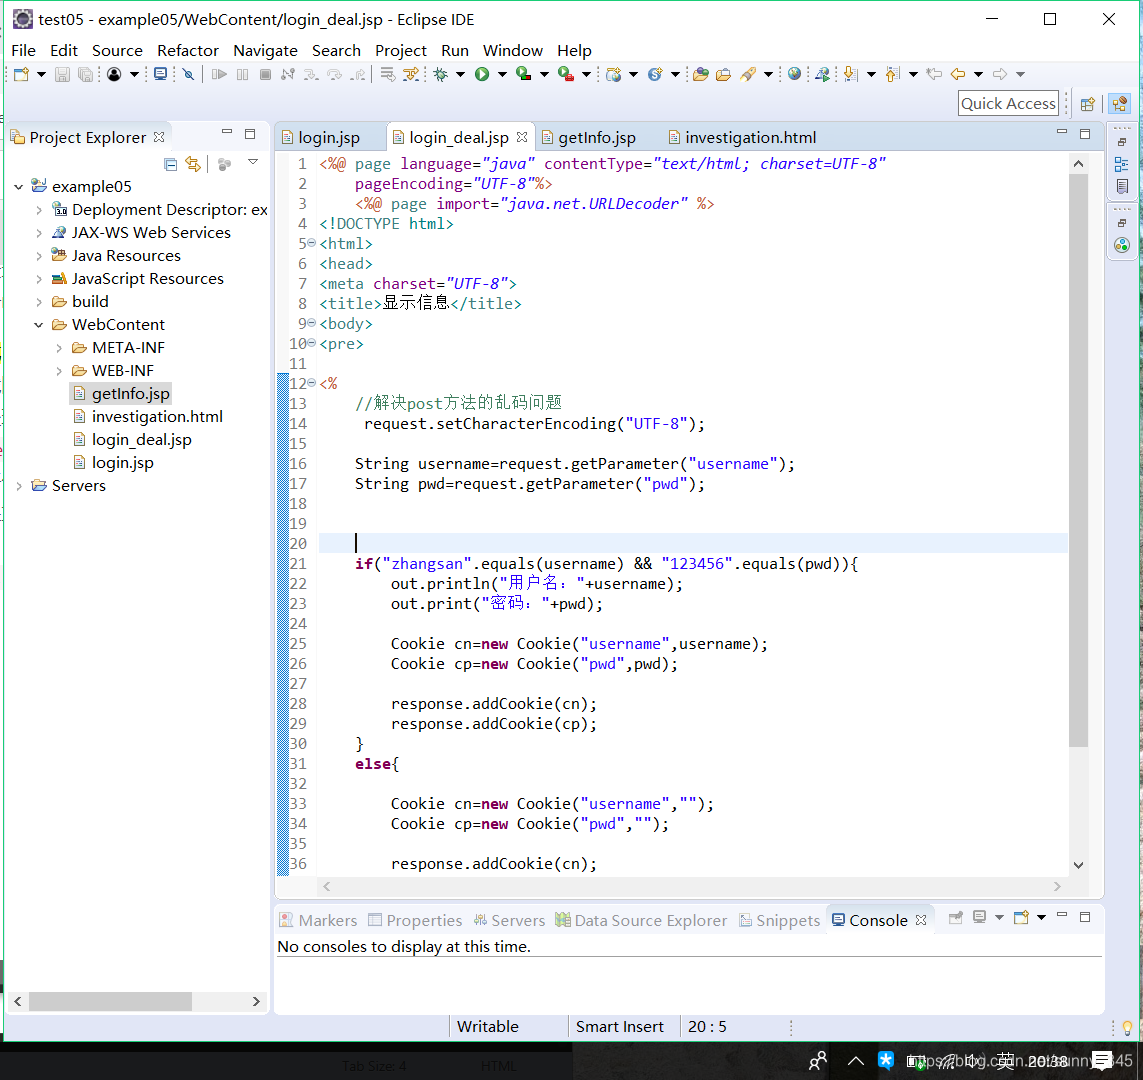Click the Resume debug icon
The height and width of the screenshot is (1080, 1143).
pyautogui.click(x=219, y=74)
